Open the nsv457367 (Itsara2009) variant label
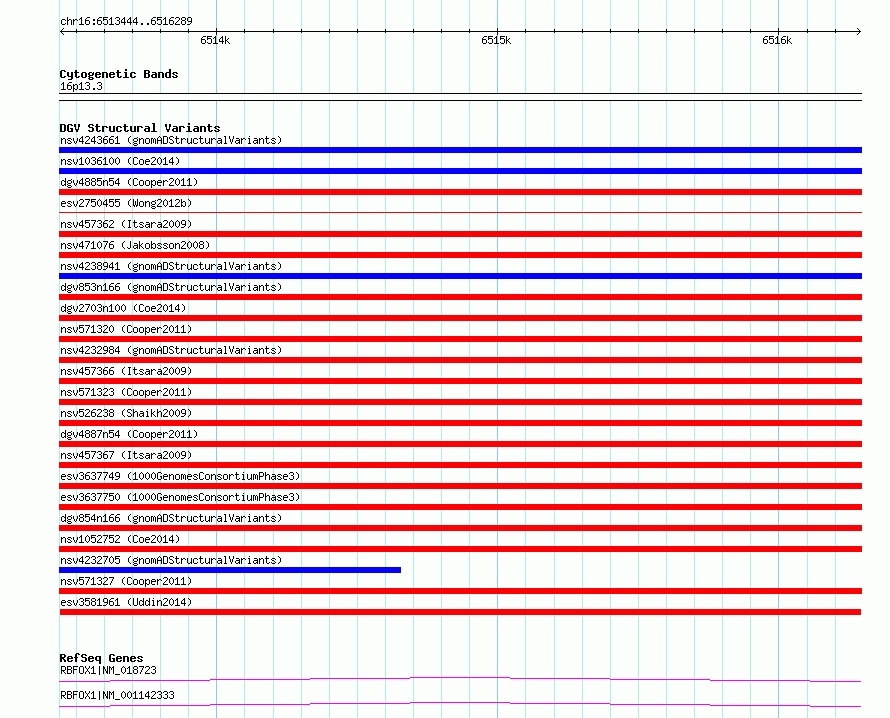 (x=126, y=455)
